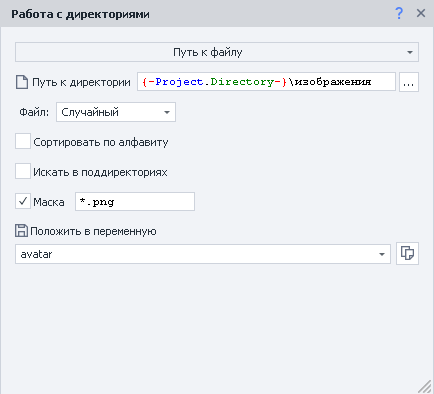434x394 pixels.
Task: Click the copy variable icon next to avatar
Action: (407, 254)
